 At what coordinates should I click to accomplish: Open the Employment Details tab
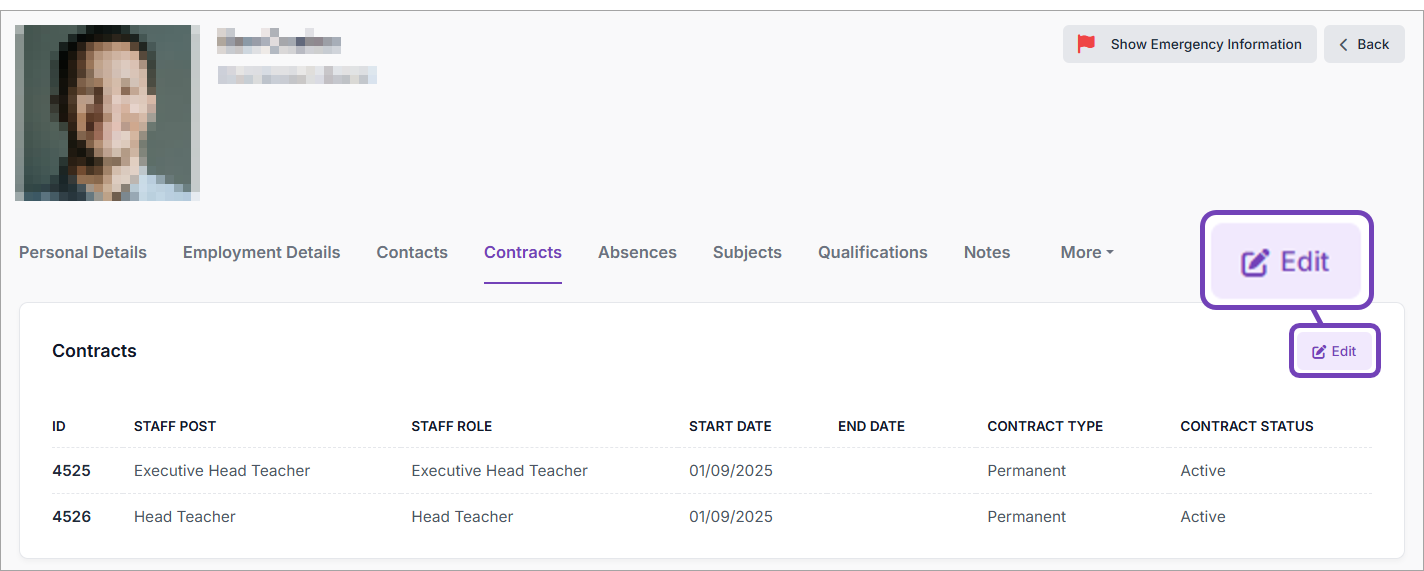(x=261, y=253)
